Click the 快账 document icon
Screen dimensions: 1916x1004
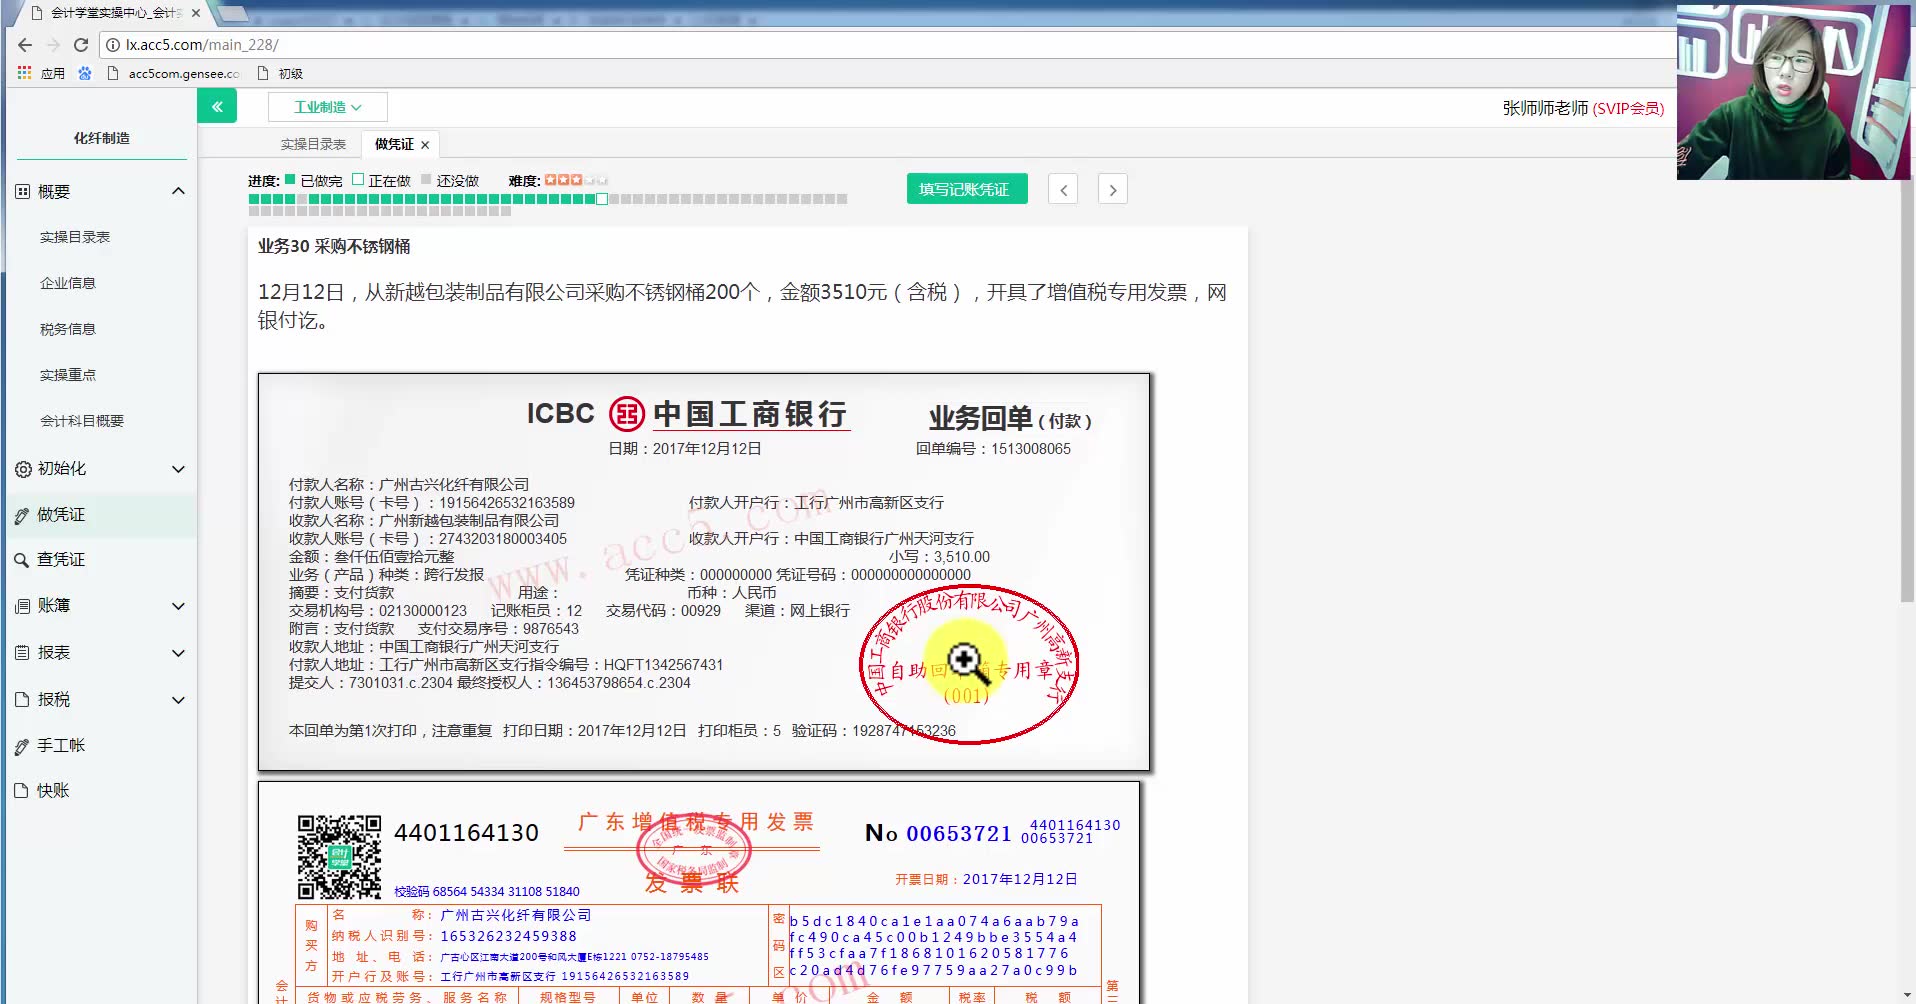pyautogui.click(x=22, y=791)
